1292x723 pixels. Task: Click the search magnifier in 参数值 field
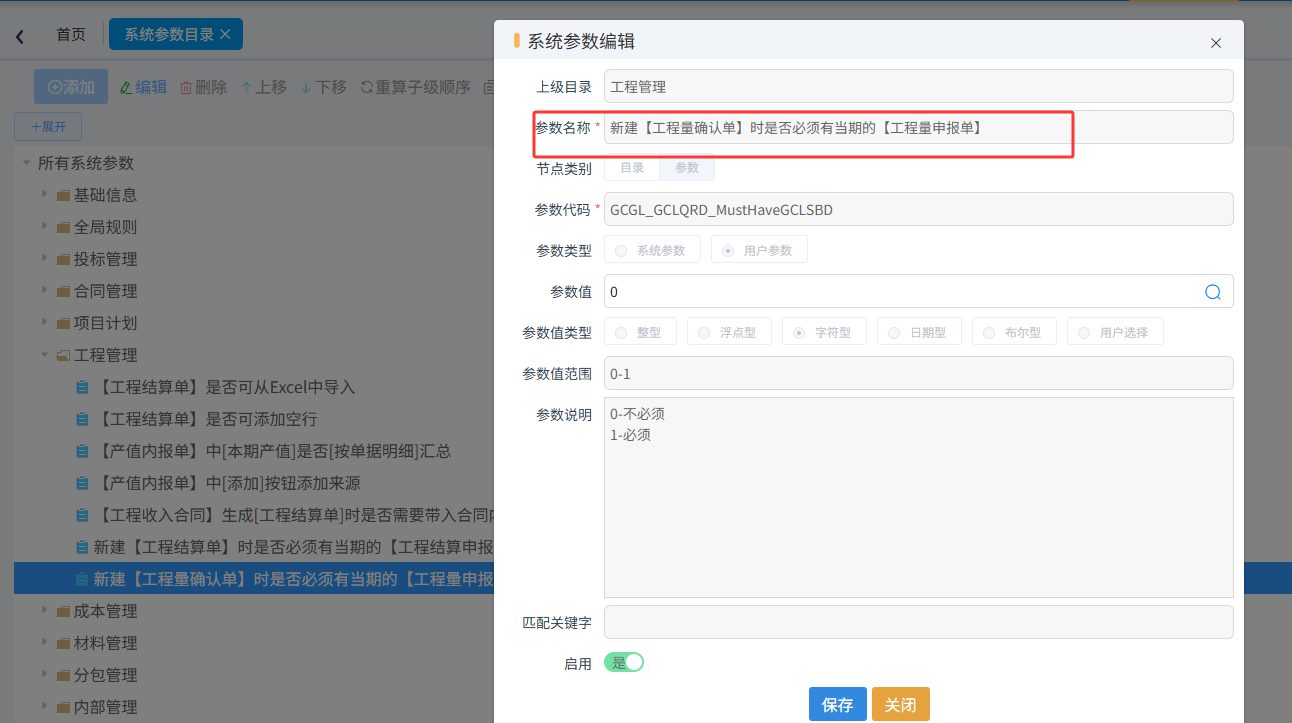[x=1213, y=292]
